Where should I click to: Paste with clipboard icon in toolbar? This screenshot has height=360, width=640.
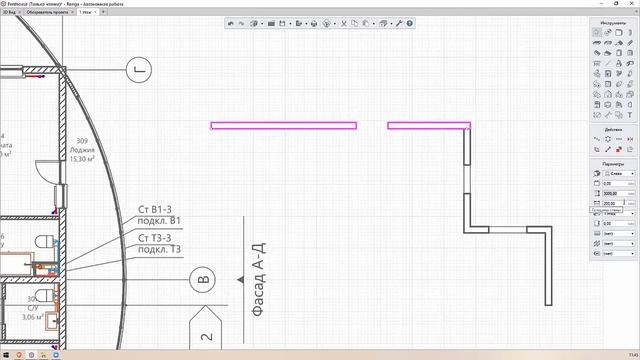pos(366,24)
